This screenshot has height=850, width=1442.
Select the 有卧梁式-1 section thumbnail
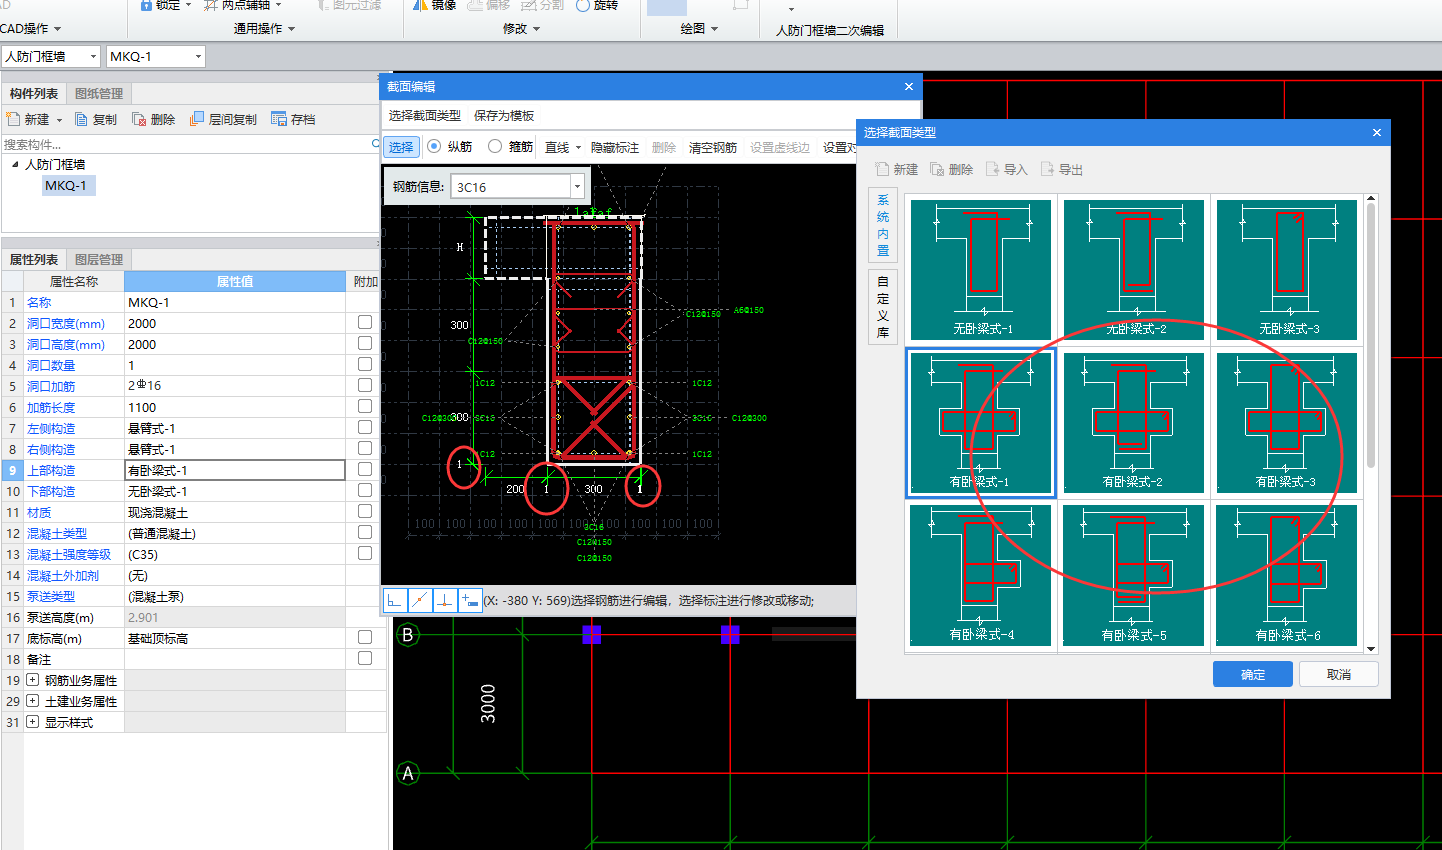981,422
